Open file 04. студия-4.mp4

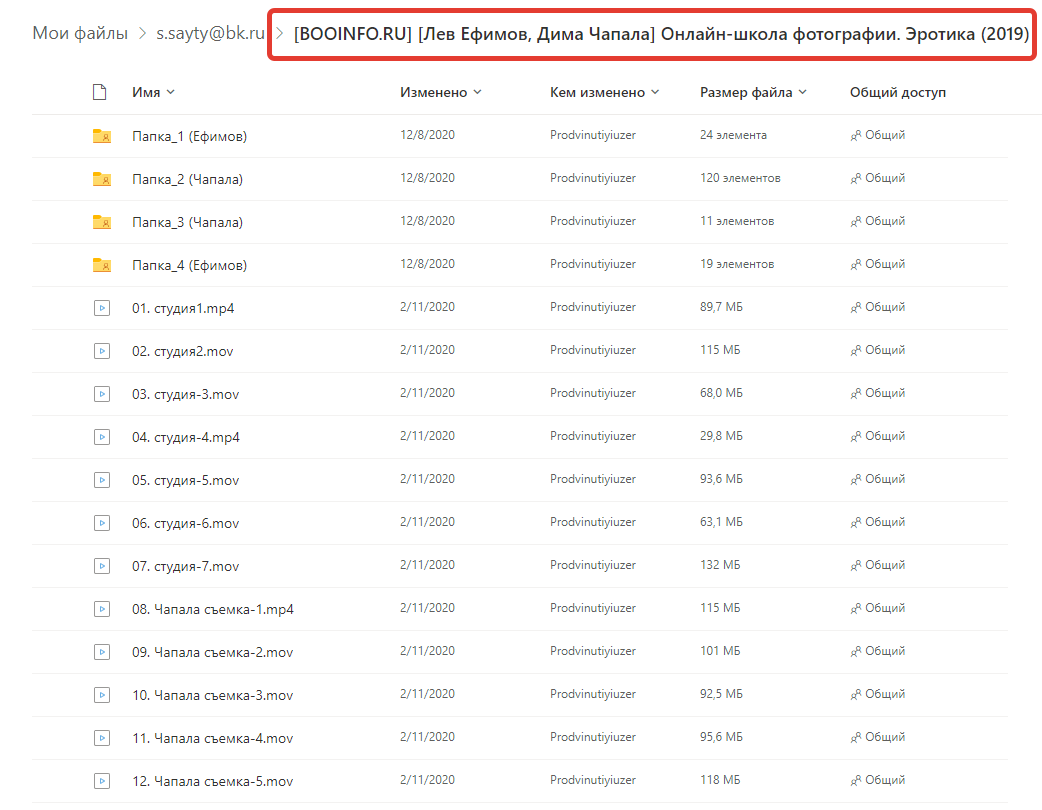(185, 437)
